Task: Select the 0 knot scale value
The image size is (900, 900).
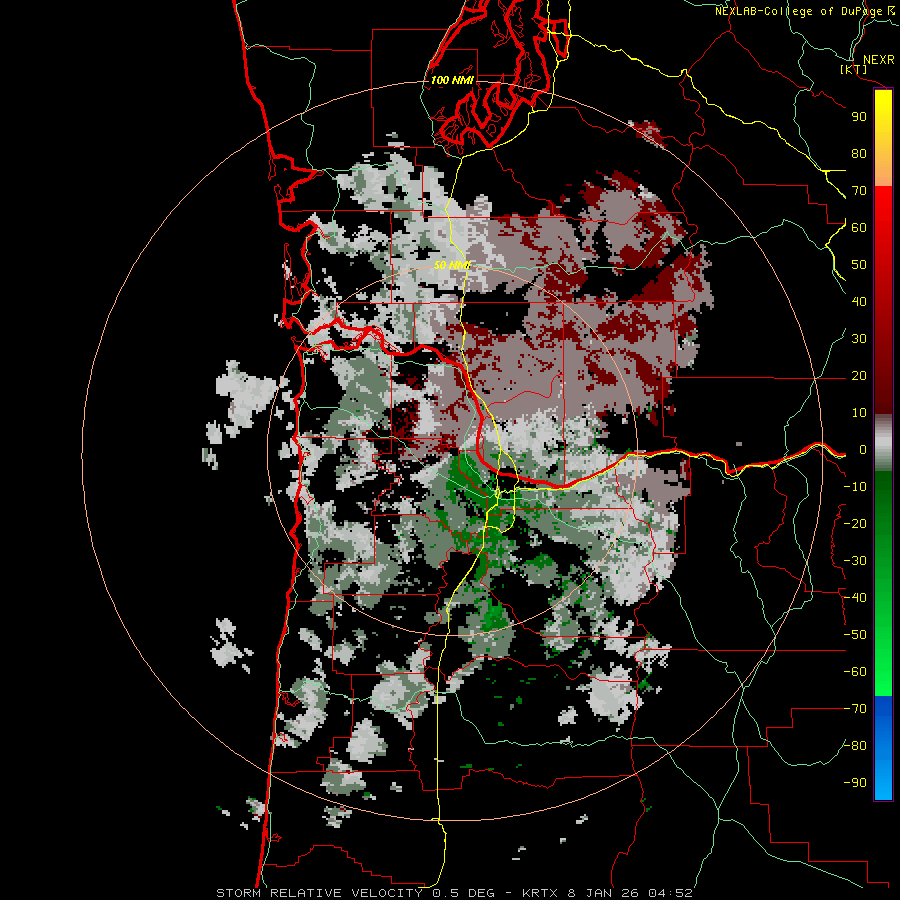Action: (x=862, y=450)
